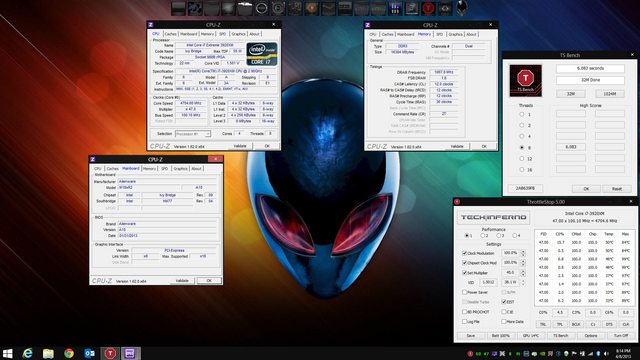
Task: Open the Processor Selection dropdown in CPU-Z
Action: (x=193, y=134)
